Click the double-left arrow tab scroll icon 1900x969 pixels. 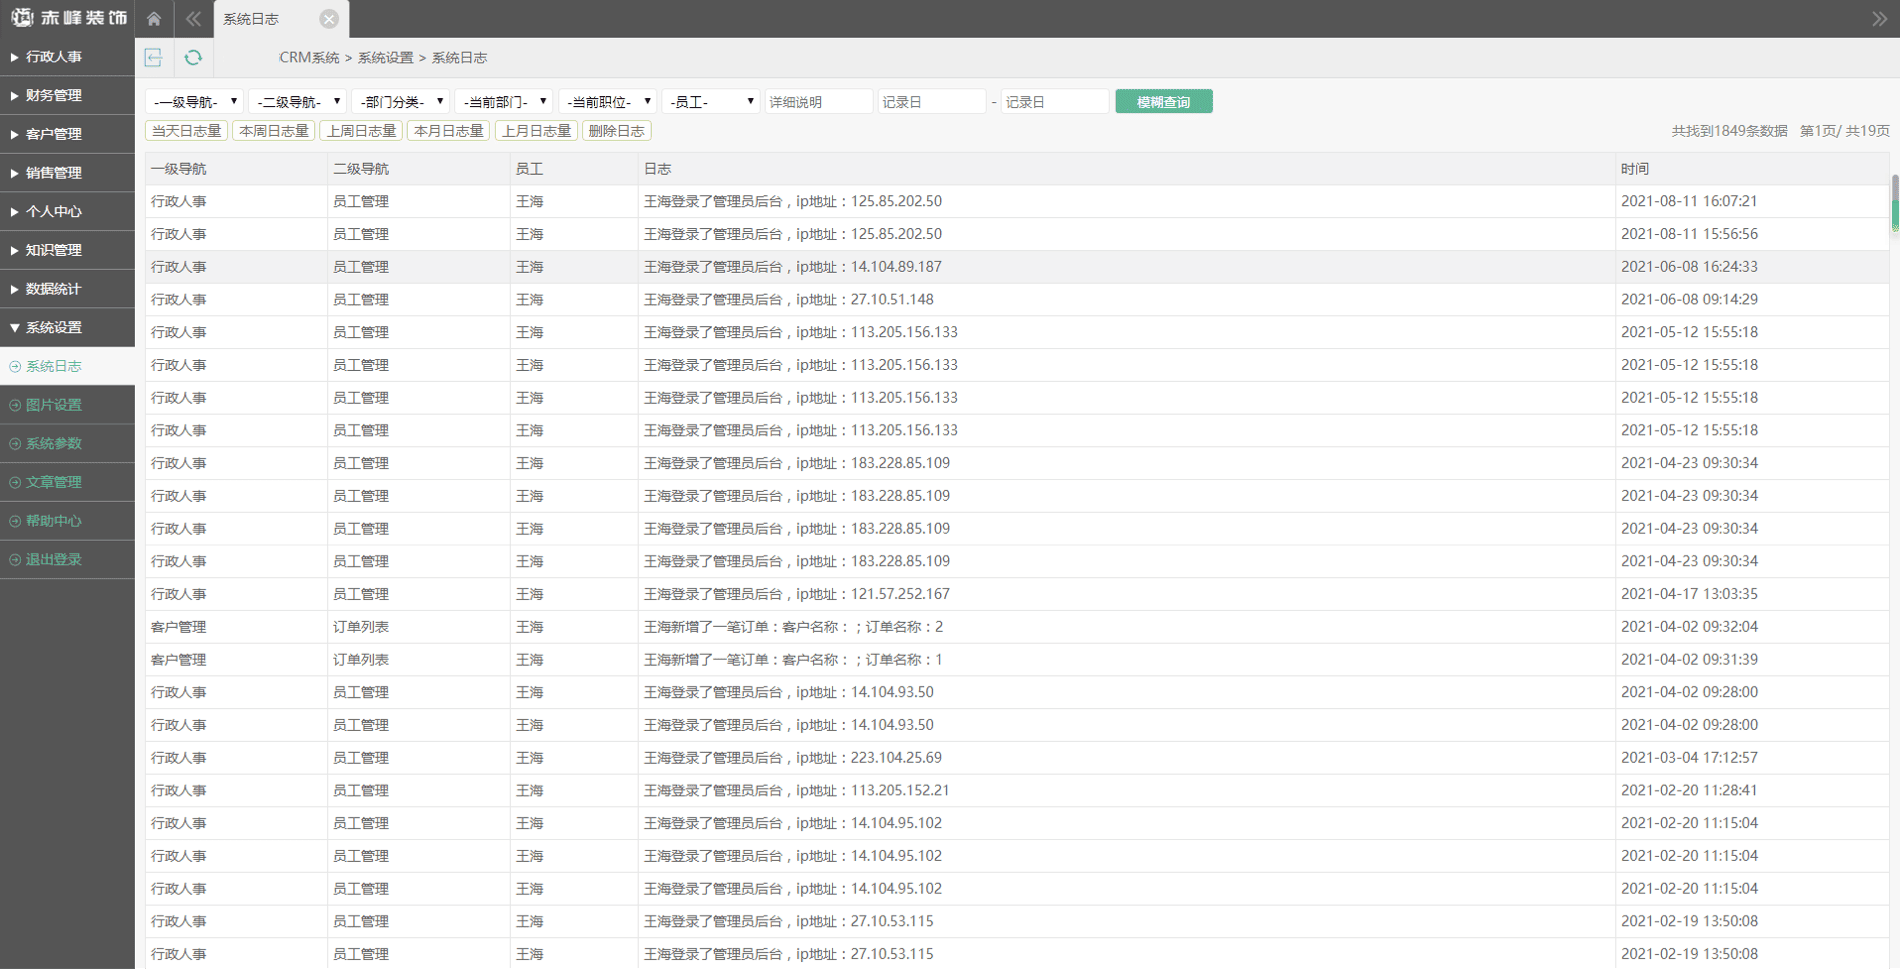point(193,19)
